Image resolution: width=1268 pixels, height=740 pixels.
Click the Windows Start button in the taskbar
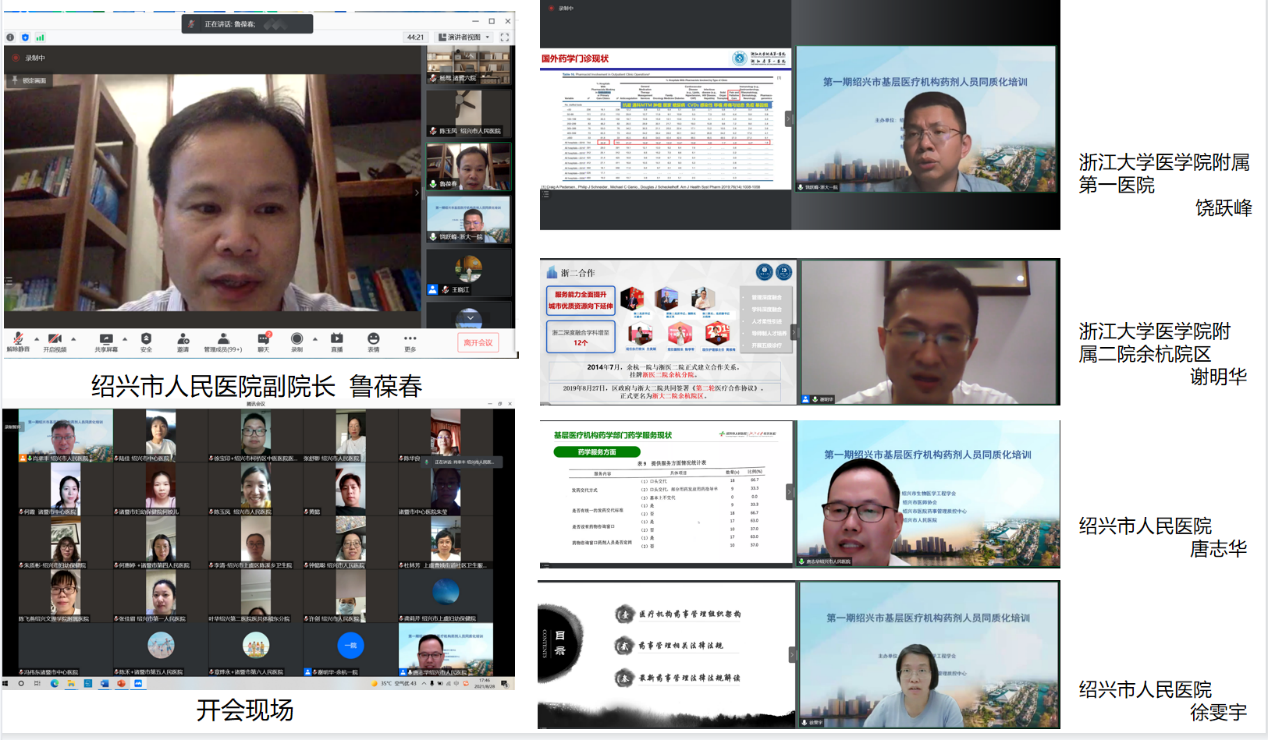tap(6, 683)
